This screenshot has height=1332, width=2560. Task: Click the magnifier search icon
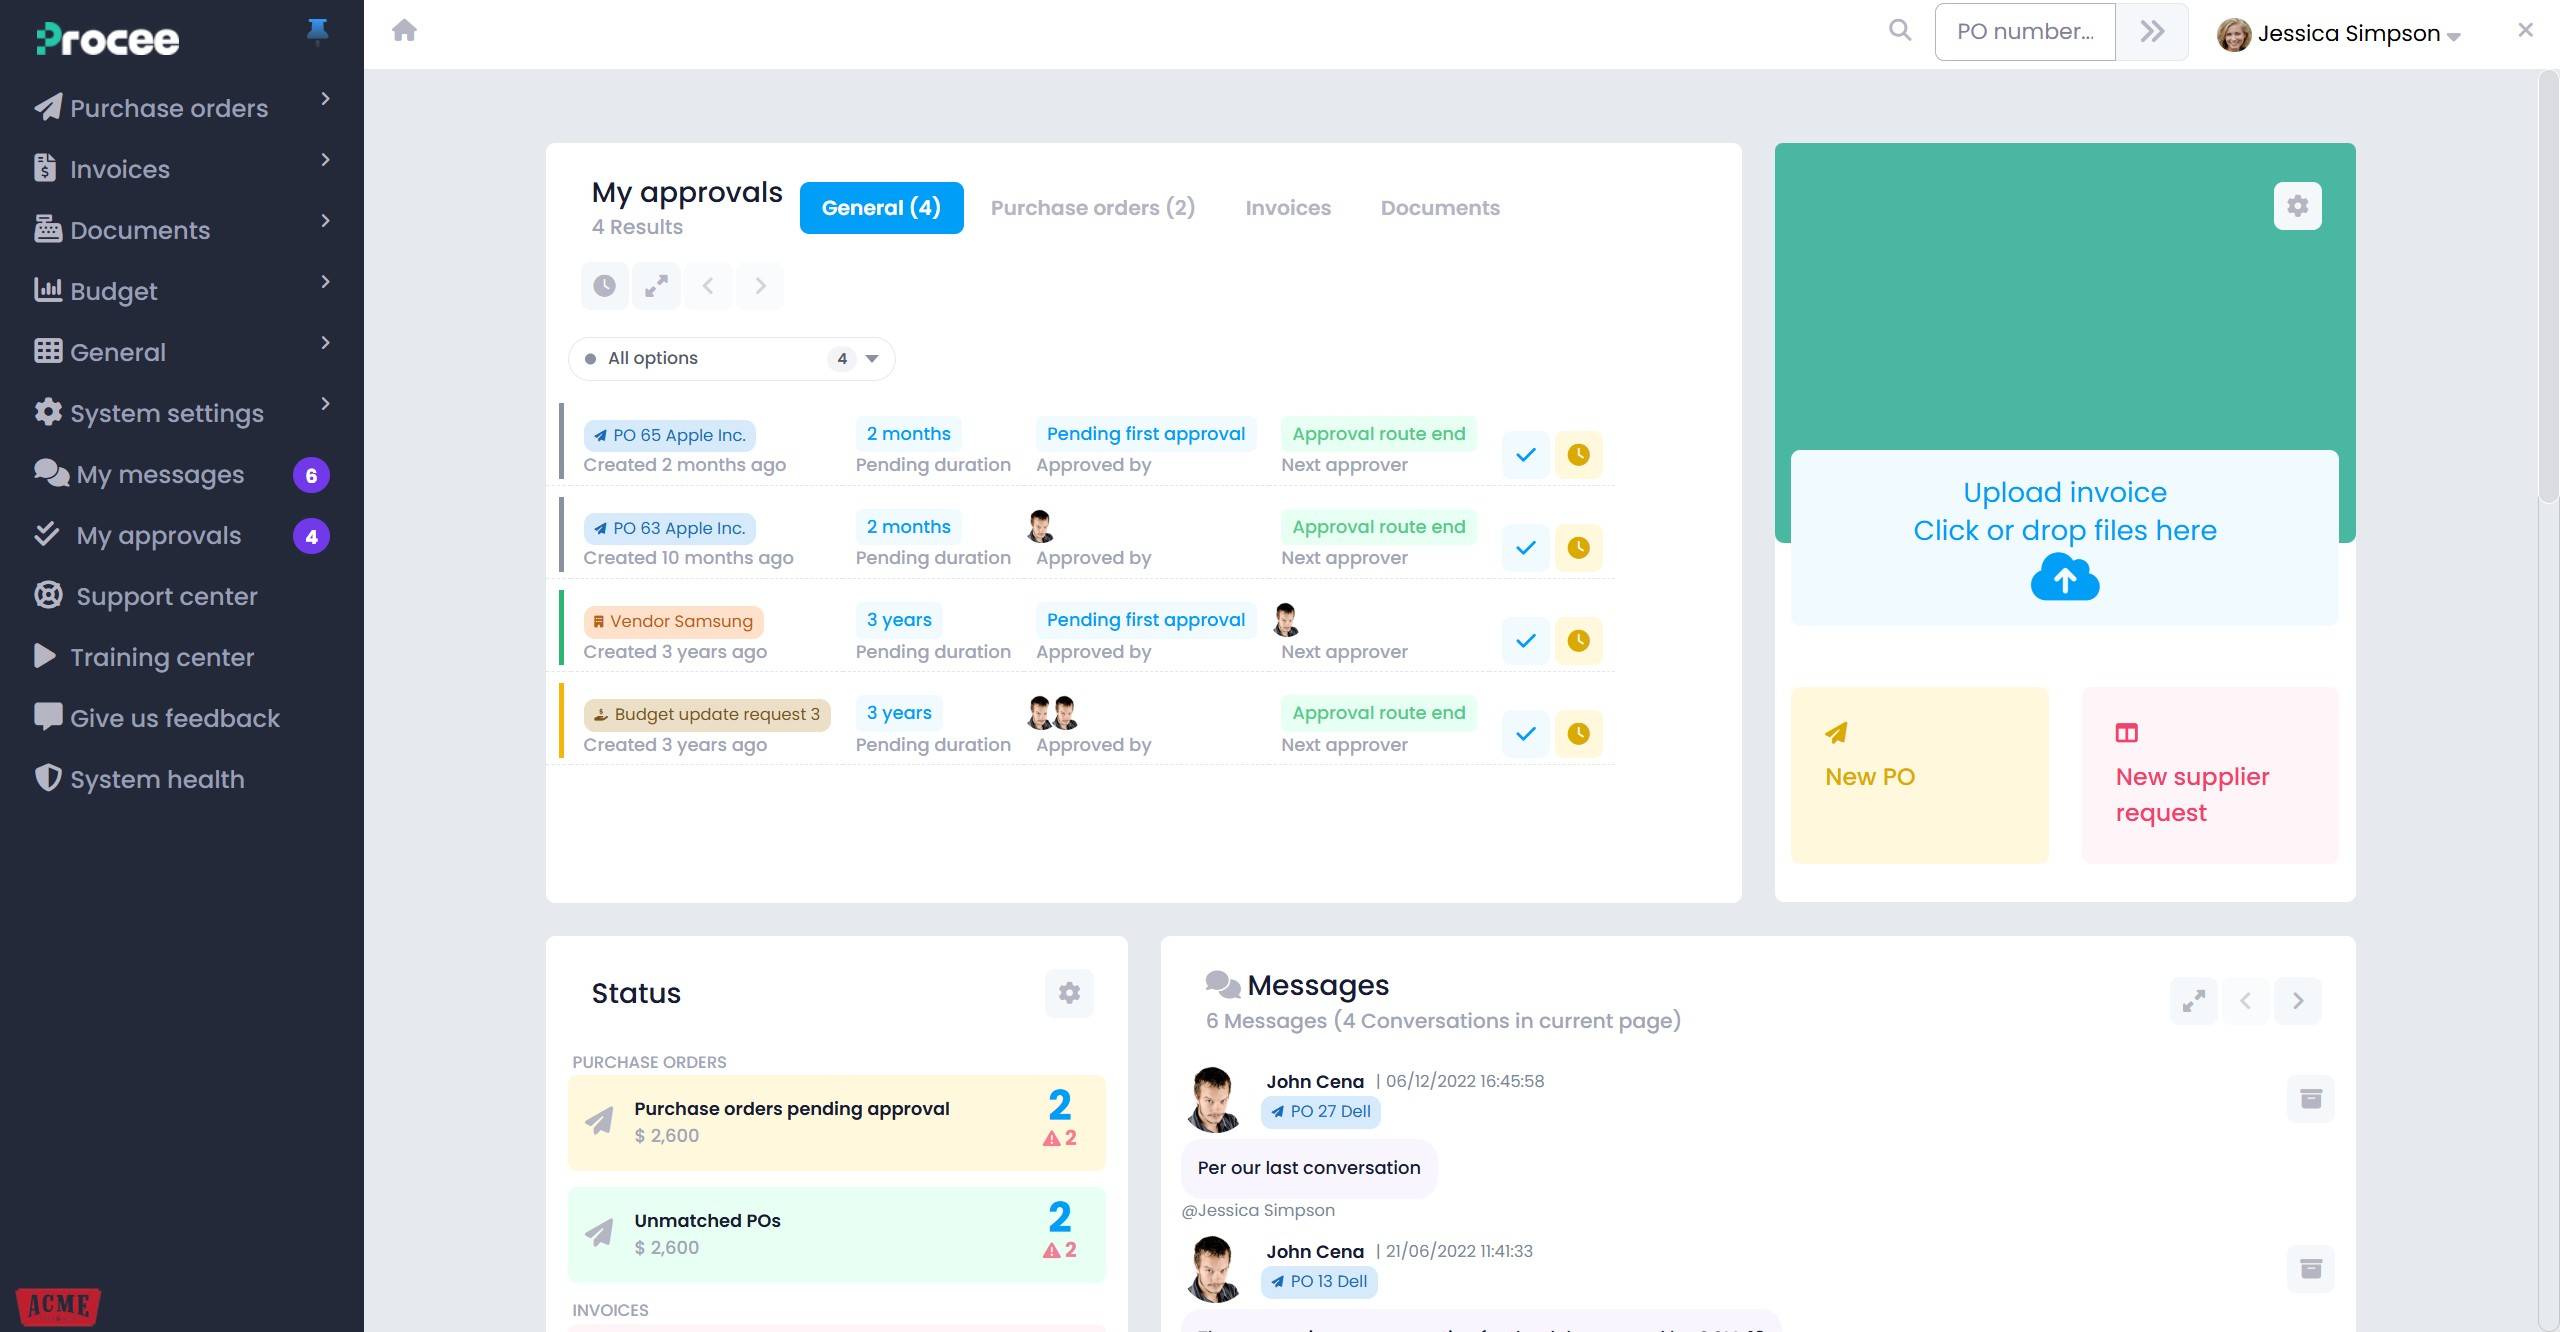1899,31
